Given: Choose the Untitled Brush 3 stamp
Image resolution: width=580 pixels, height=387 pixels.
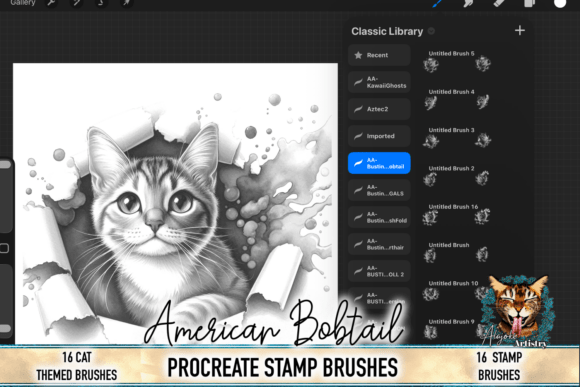Looking at the screenshot, I should pyautogui.click(x=457, y=137).
